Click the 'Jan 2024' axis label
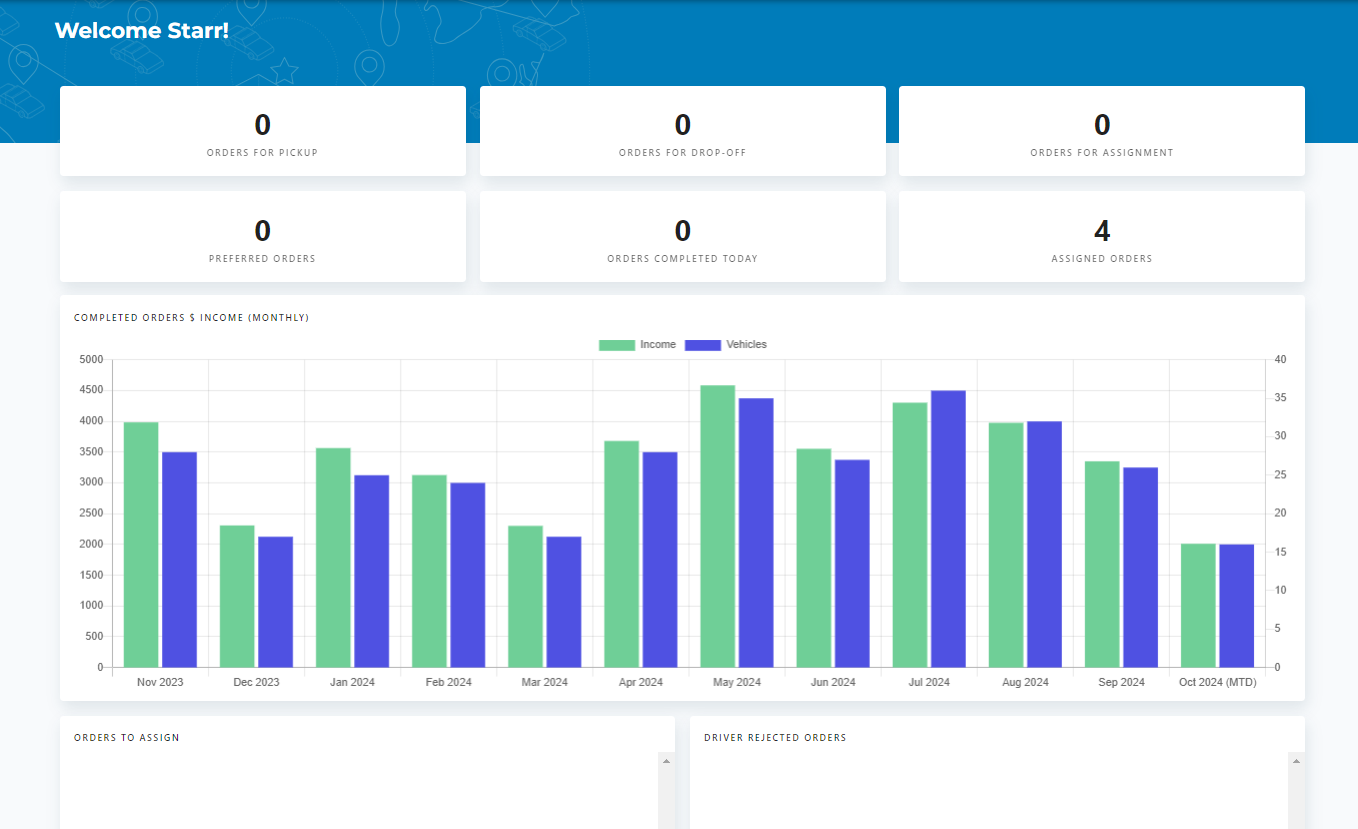The image size is (1358, 829). (x=352, y=682)
